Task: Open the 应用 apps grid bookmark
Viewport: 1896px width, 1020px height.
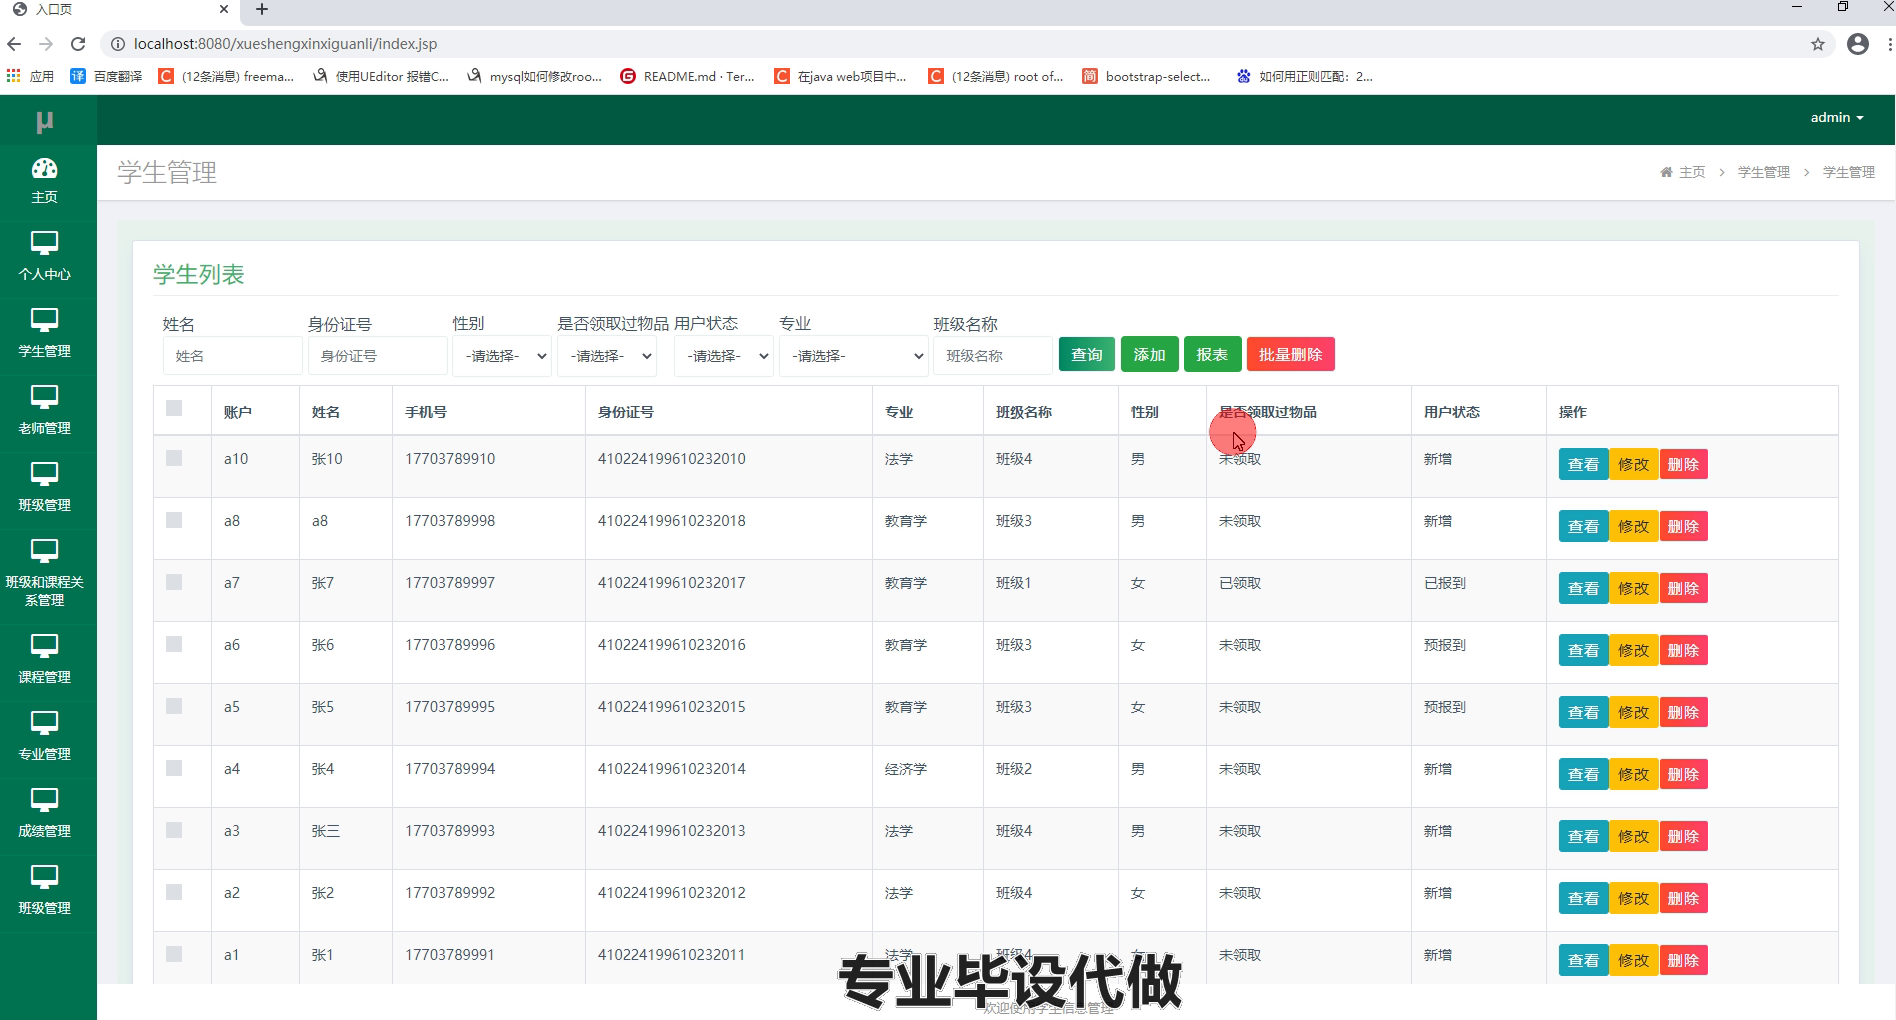Action: coord(30,76)
